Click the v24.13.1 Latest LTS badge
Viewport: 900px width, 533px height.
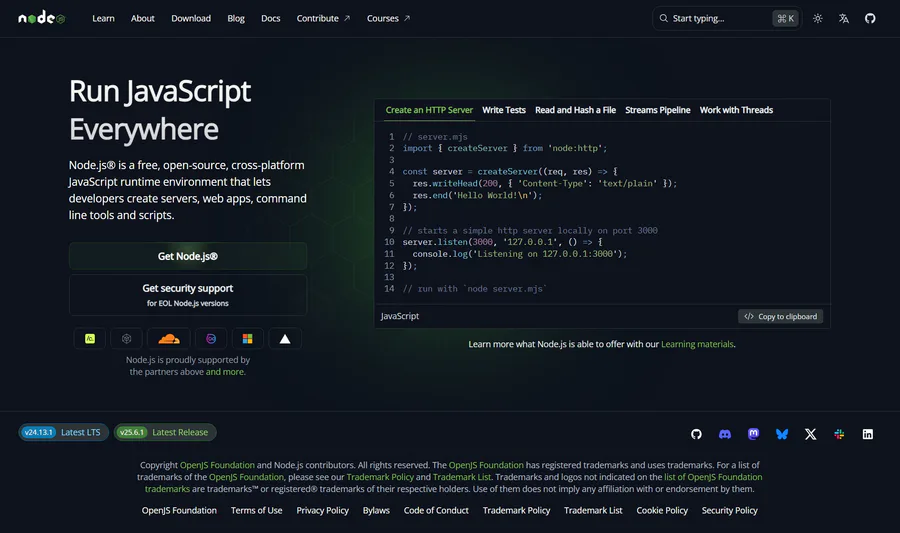(x=63, y=433)
